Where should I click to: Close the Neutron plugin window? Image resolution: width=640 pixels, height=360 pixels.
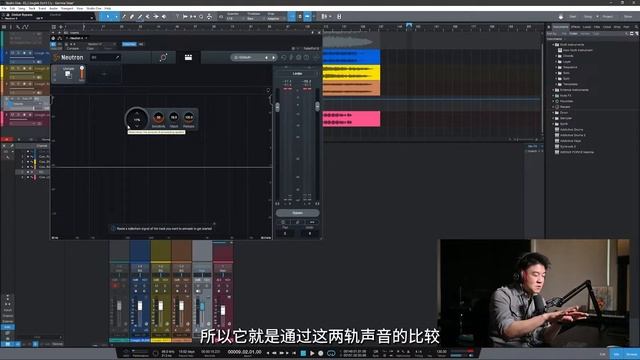coord(319,33)
